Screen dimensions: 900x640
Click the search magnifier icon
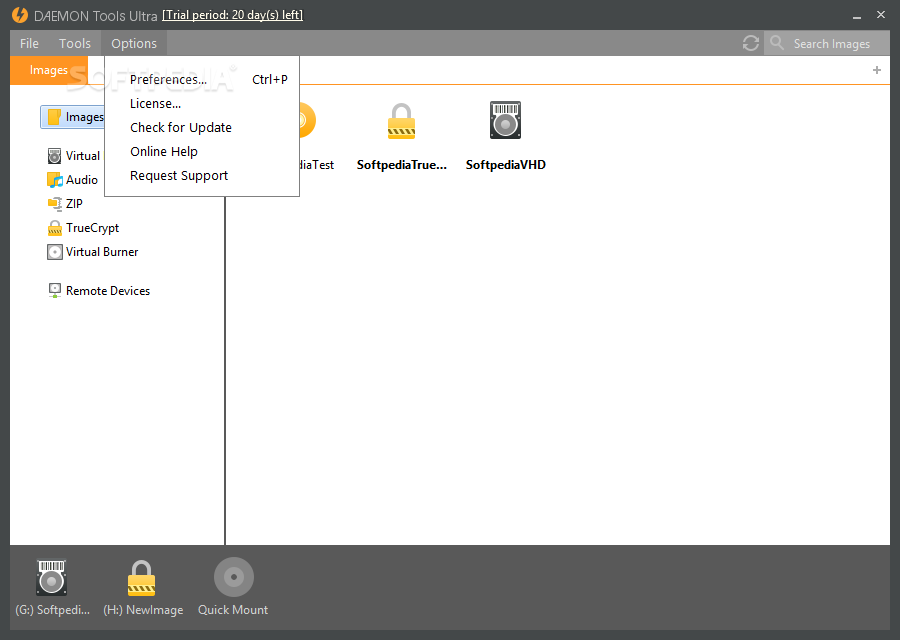pos(777,43)
